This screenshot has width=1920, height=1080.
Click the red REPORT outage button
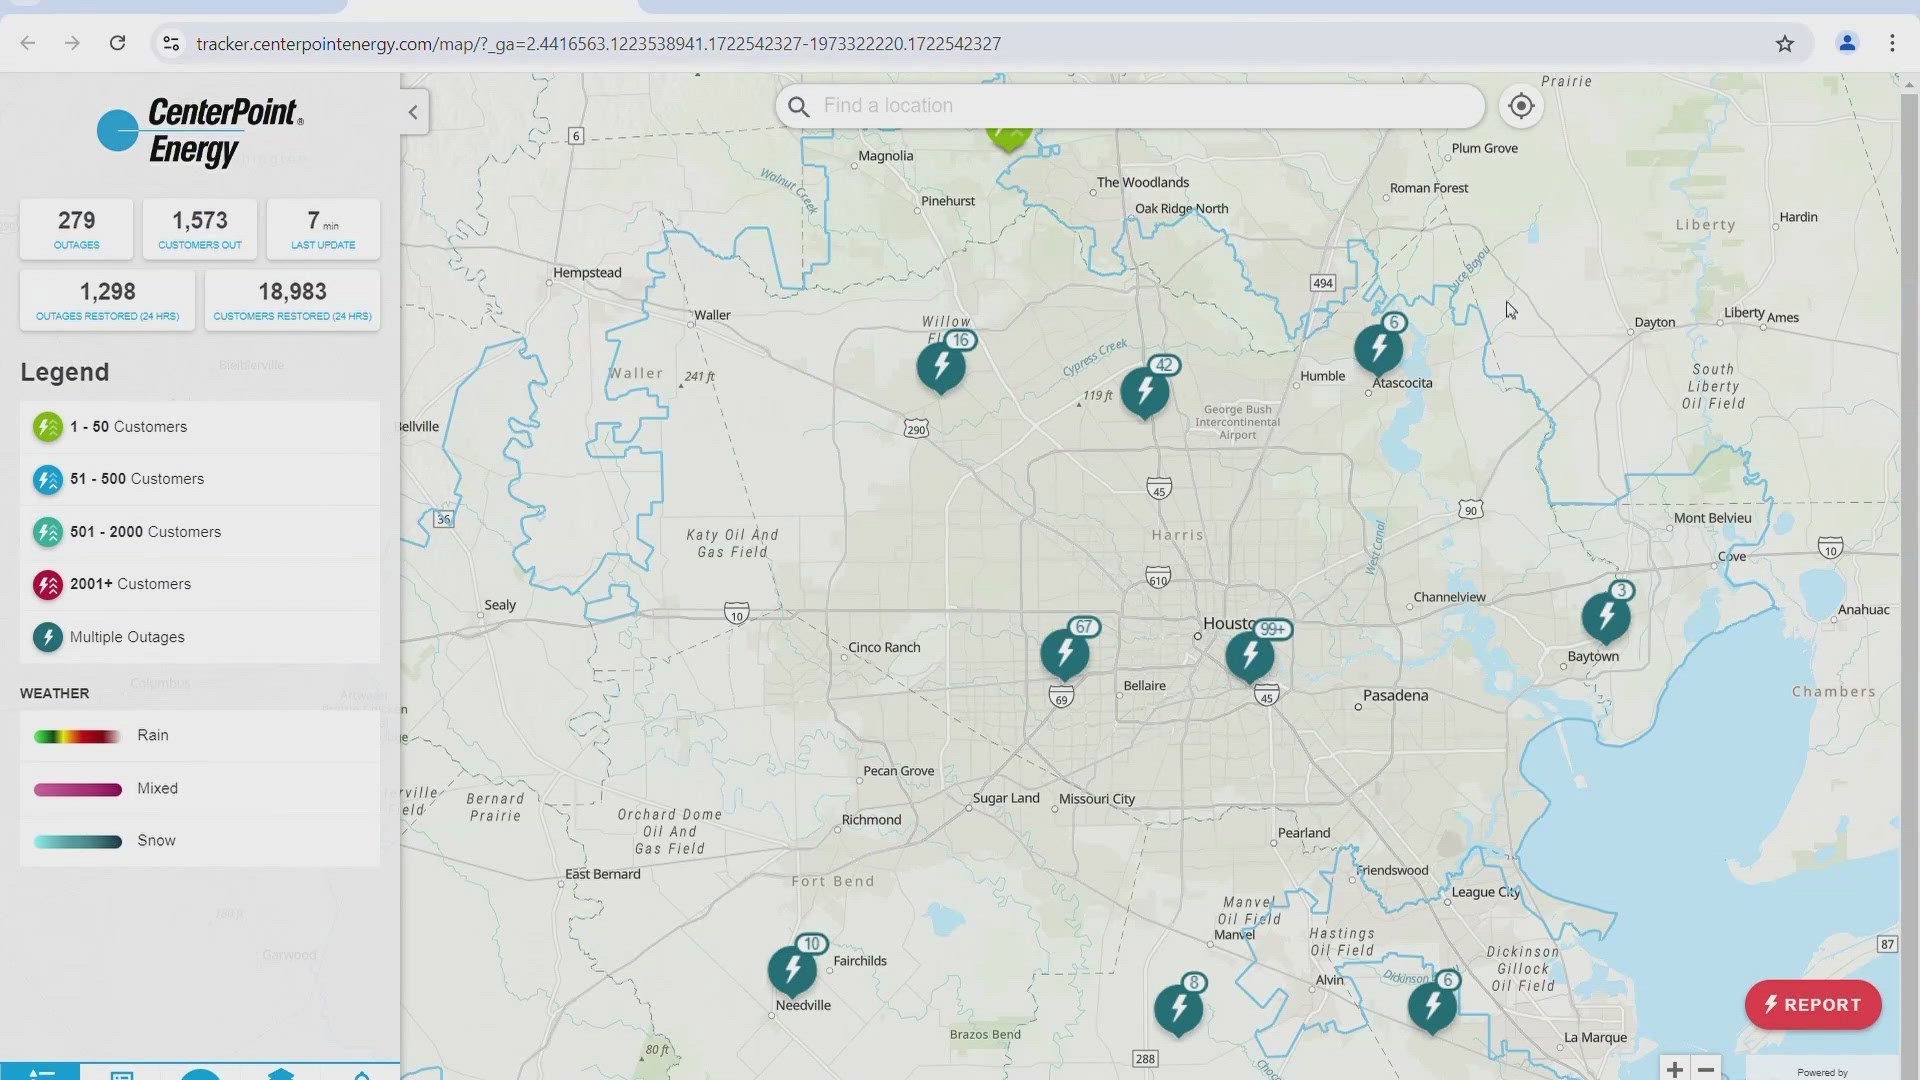point(1813,1005)
